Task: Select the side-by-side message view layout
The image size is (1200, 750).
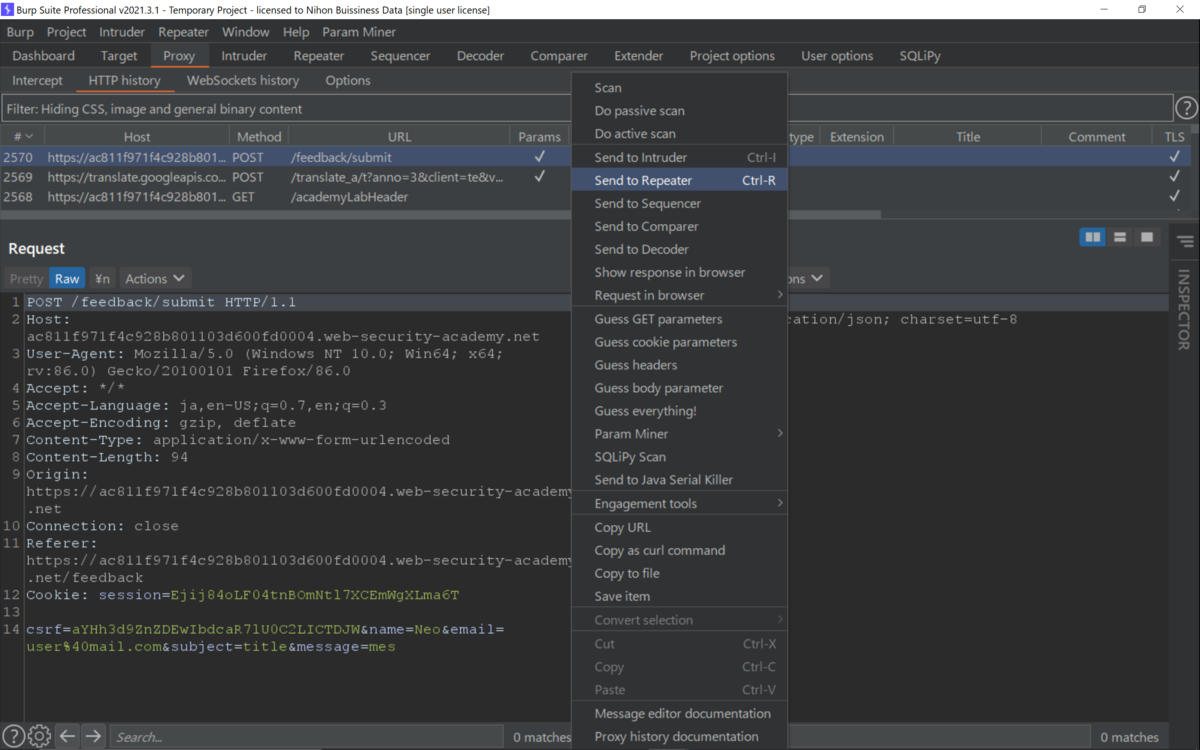Action: pos(1092,237)
